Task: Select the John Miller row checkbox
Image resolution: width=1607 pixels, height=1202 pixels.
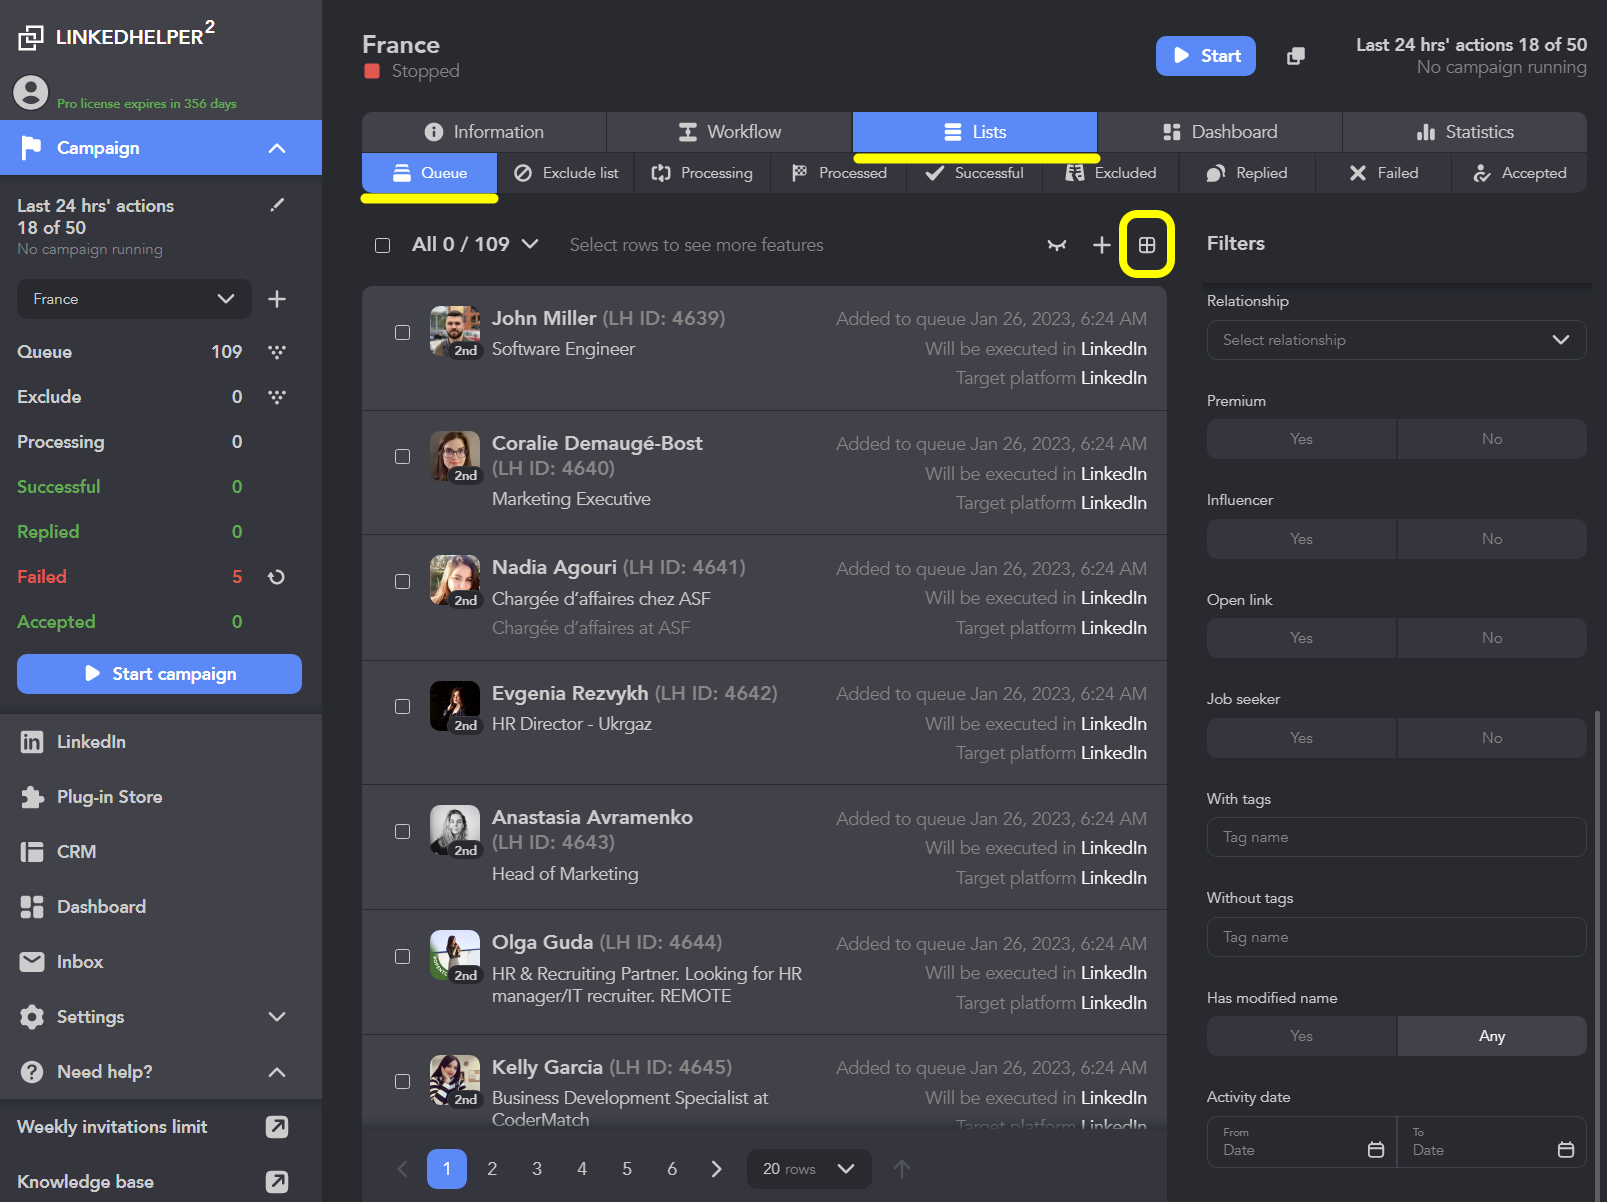Action: [x=402, y=332]
